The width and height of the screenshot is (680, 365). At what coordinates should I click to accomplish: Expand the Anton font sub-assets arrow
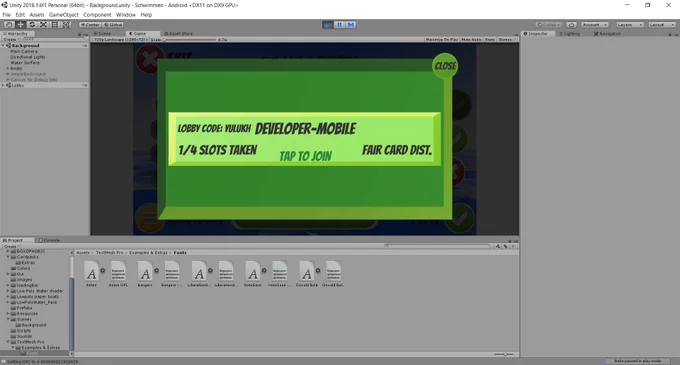(x=103, y=270)
